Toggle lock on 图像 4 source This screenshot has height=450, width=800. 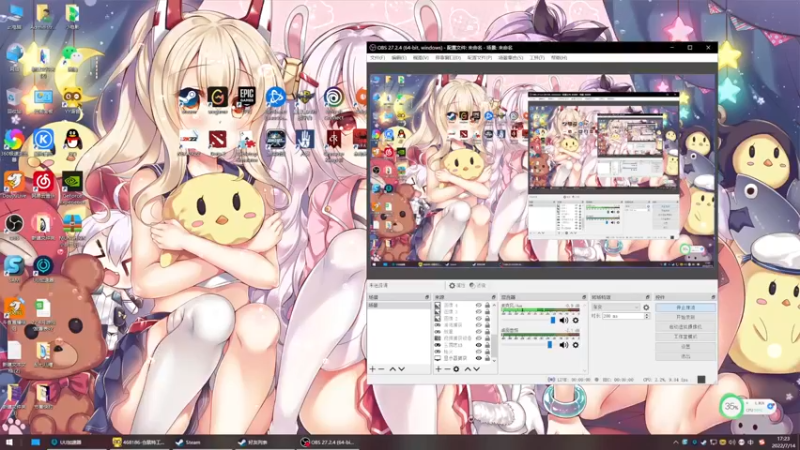pos(487,305)
